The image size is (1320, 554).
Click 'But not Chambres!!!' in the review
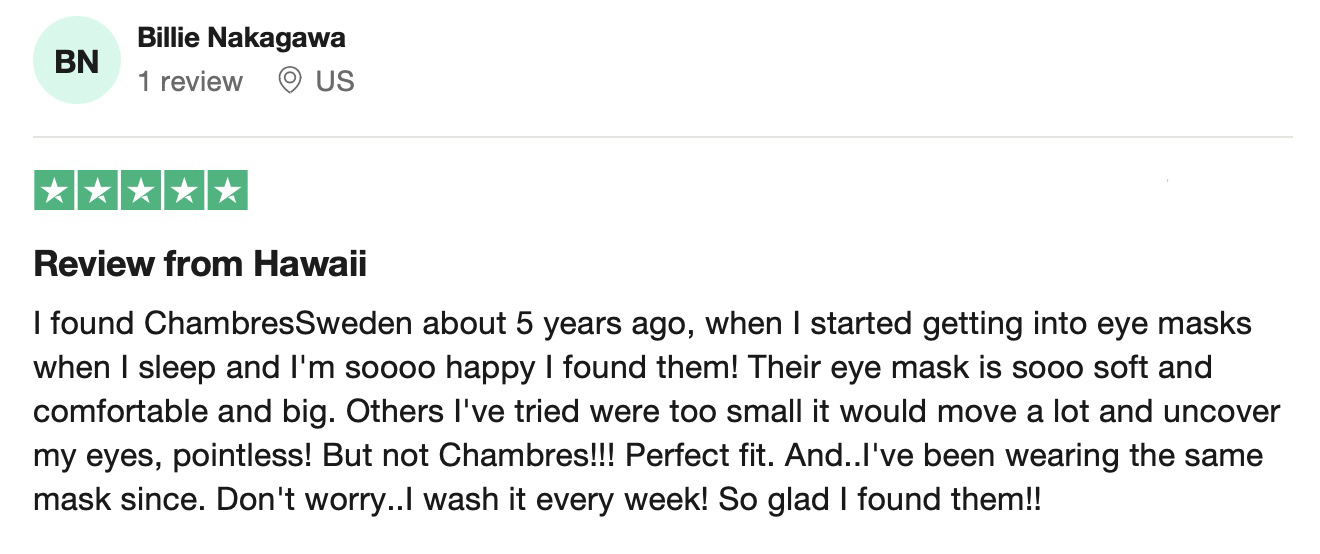coord(471,456)
